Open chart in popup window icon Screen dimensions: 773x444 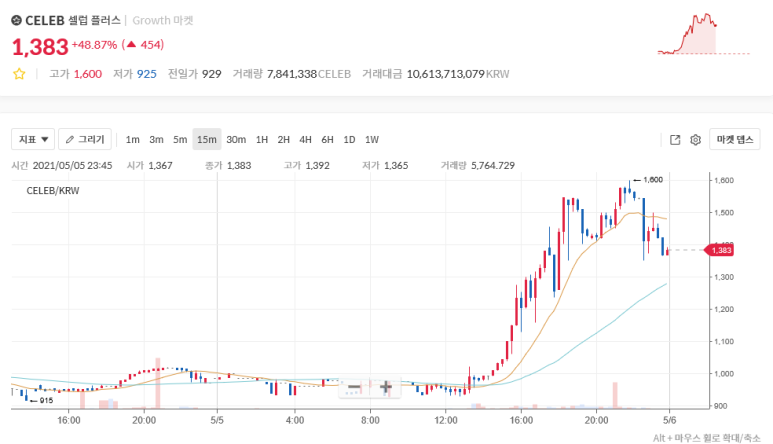coord(675,139)
